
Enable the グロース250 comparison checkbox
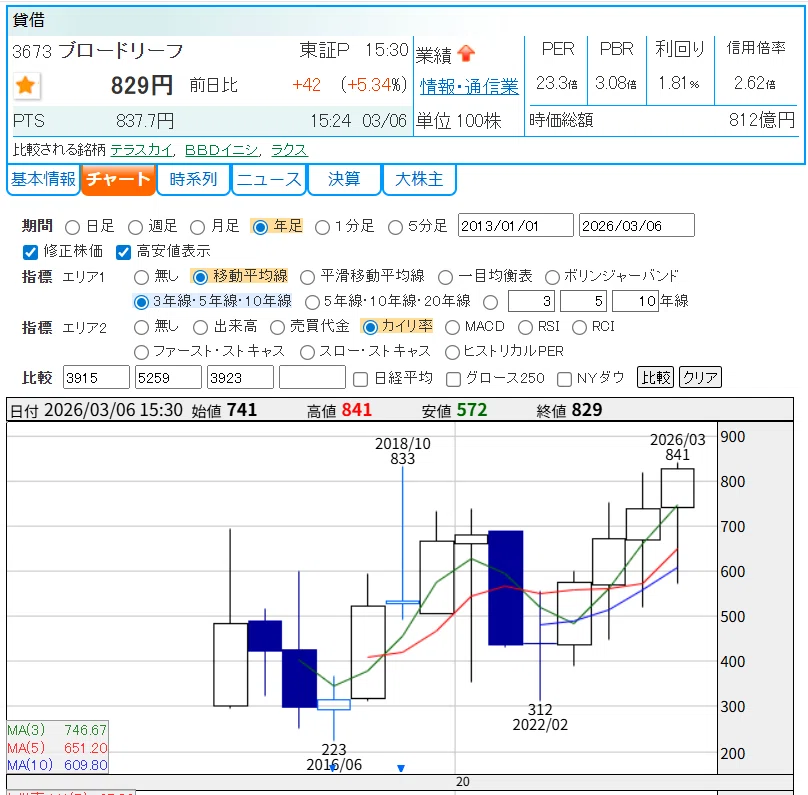tap(453, 380)
